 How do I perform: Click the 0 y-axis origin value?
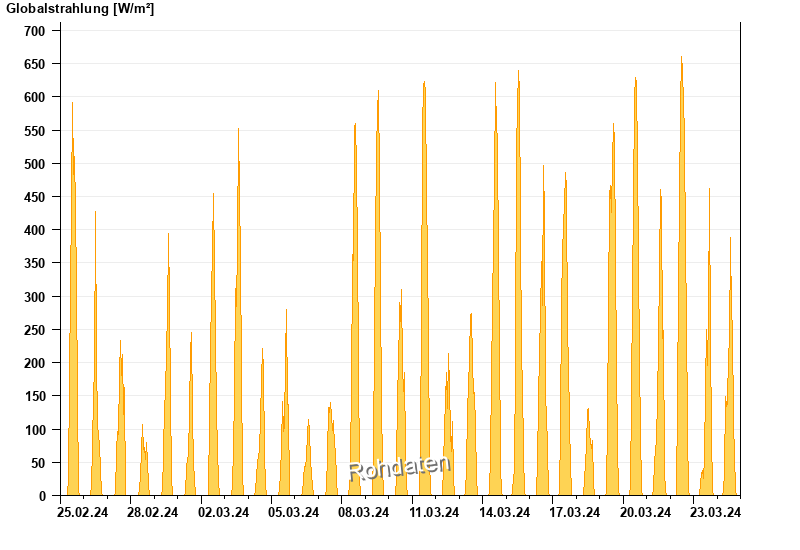click(42, 496)
